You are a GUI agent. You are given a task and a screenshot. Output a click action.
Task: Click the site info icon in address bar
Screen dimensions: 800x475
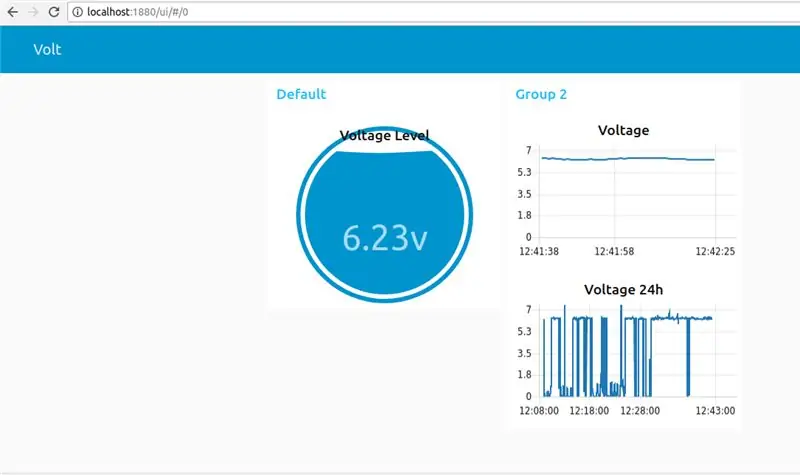(78, 12)
